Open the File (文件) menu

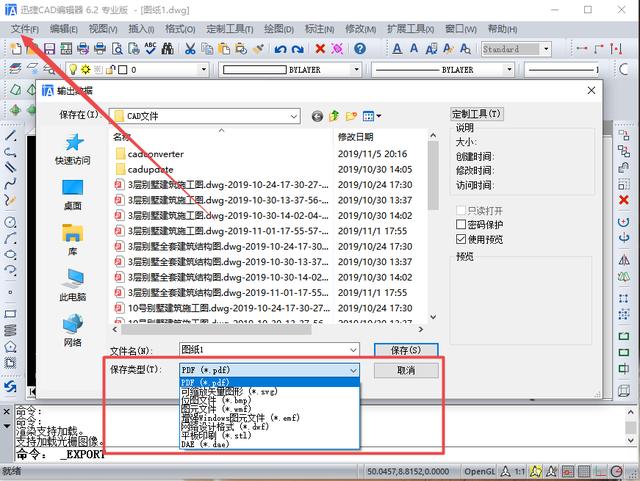[25, 29]
